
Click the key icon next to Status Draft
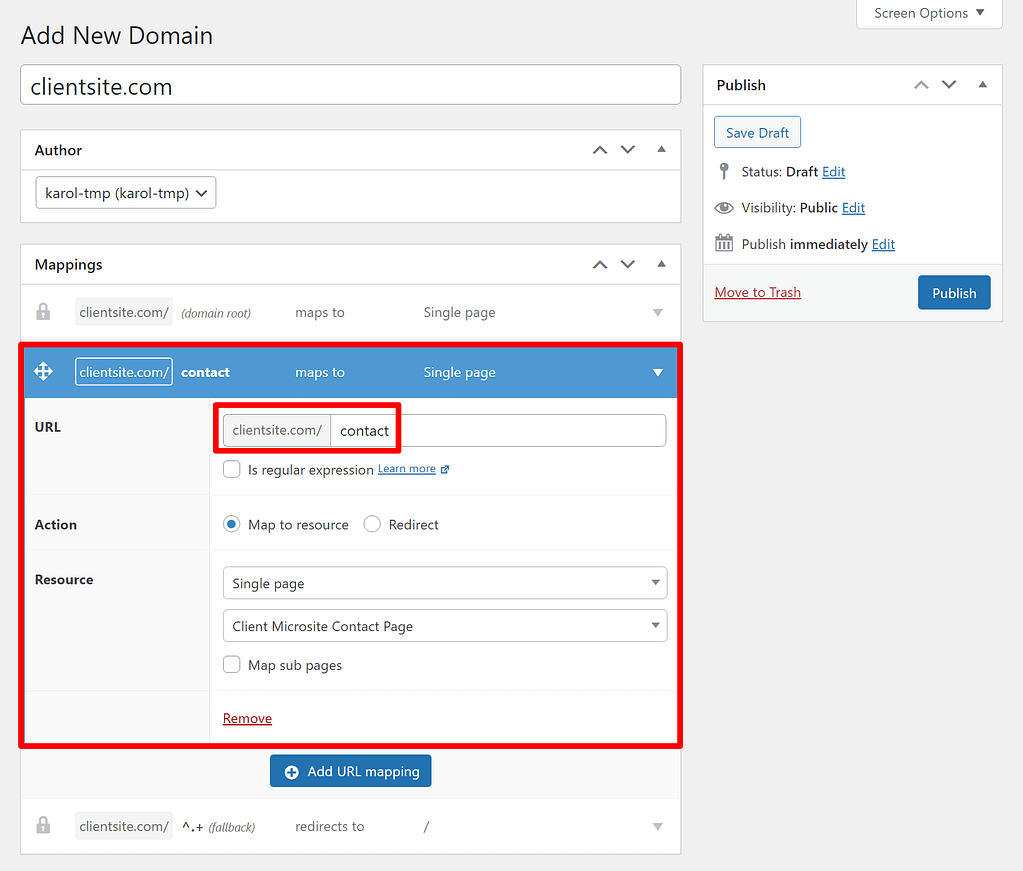coord(724,171)
